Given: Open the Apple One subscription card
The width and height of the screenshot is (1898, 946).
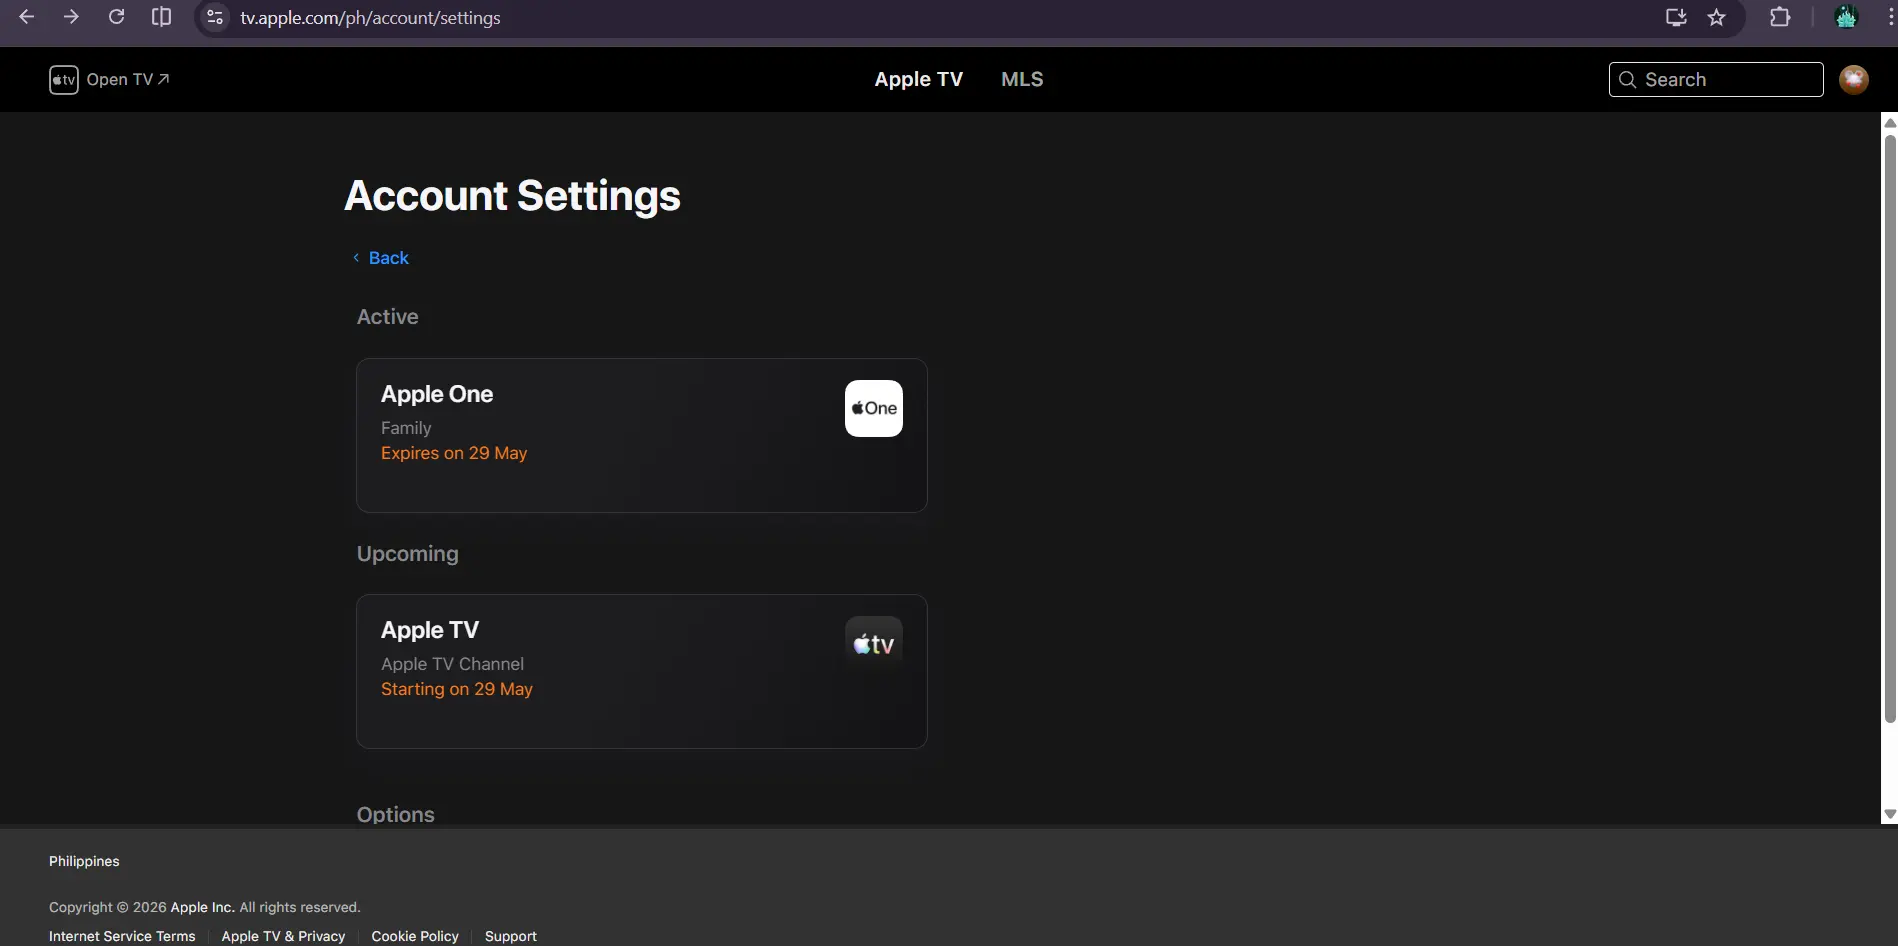Looking at the screenshot, I should [x=642, y=436].
